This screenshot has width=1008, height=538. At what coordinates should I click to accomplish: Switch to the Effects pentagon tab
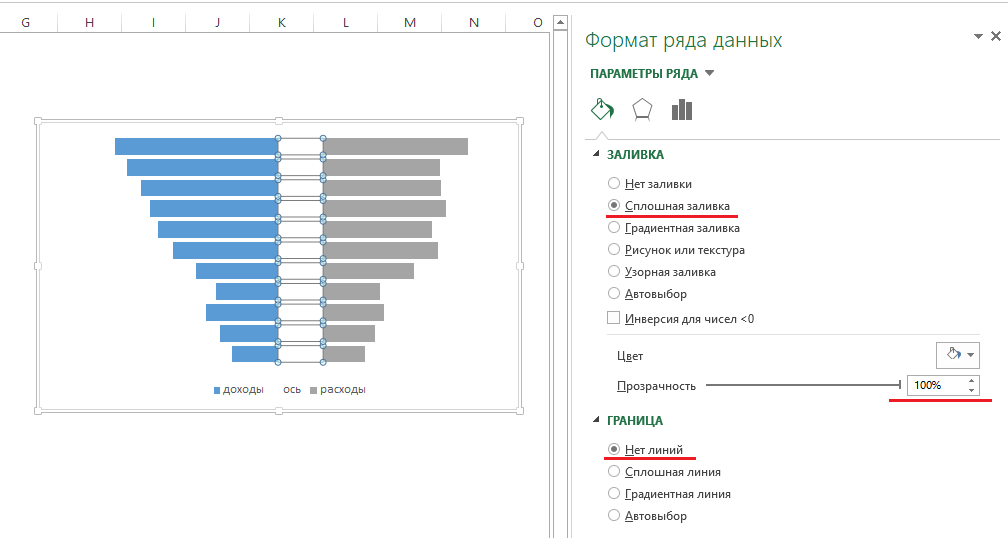click(x=642, y=109)
